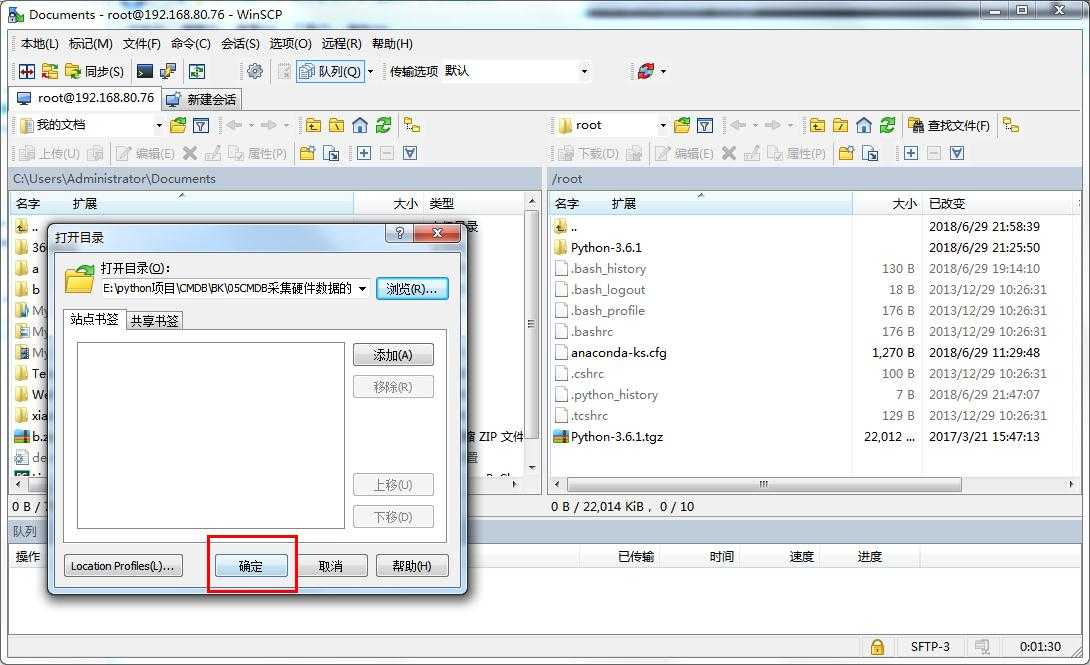
Task: Expand the 传输选项 默认 dropdown
Action: [584, 71]
